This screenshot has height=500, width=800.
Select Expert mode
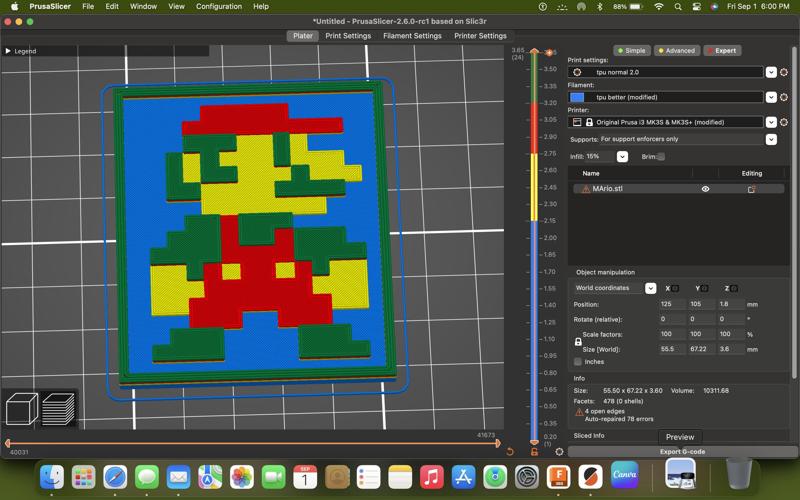tap(721, 50)
